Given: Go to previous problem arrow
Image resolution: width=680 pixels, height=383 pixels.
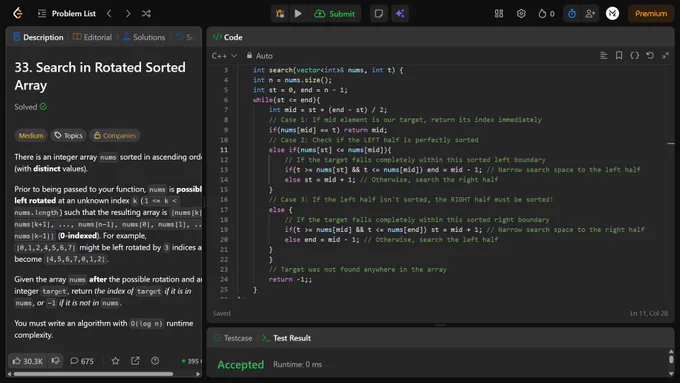Looking at the screenshot, I should (109, 13).
